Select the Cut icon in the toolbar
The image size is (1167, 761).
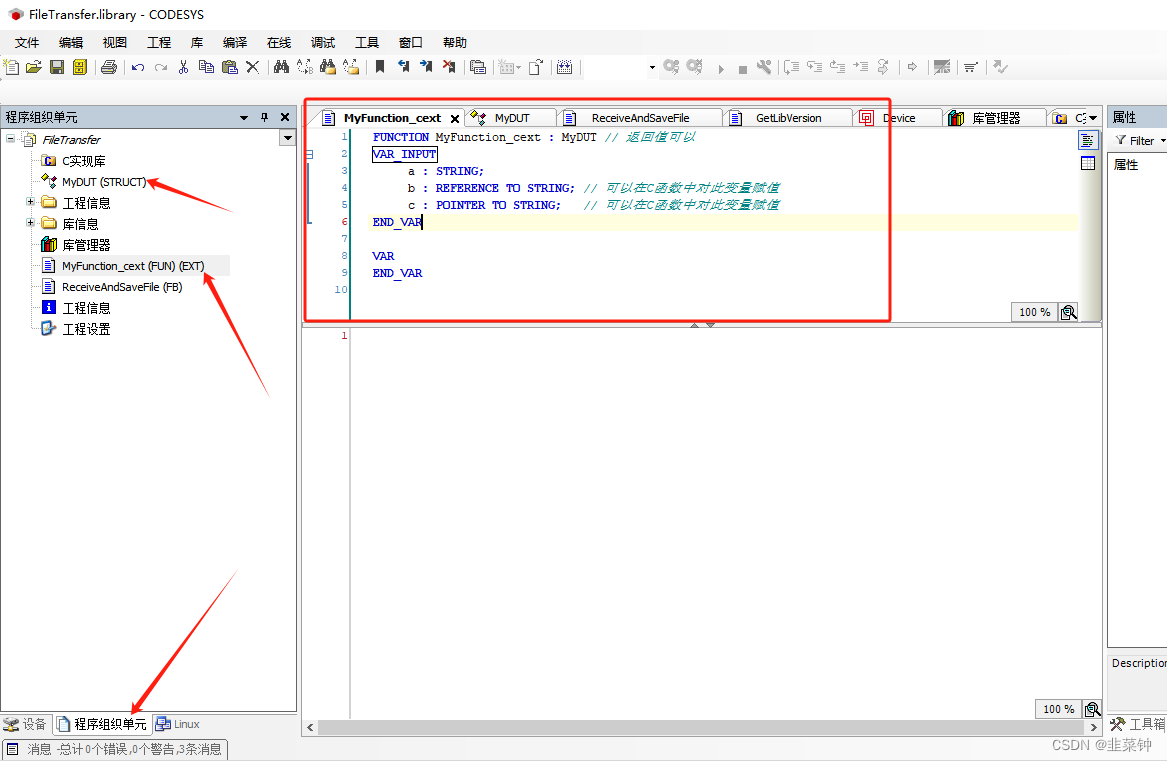(183, 67)
